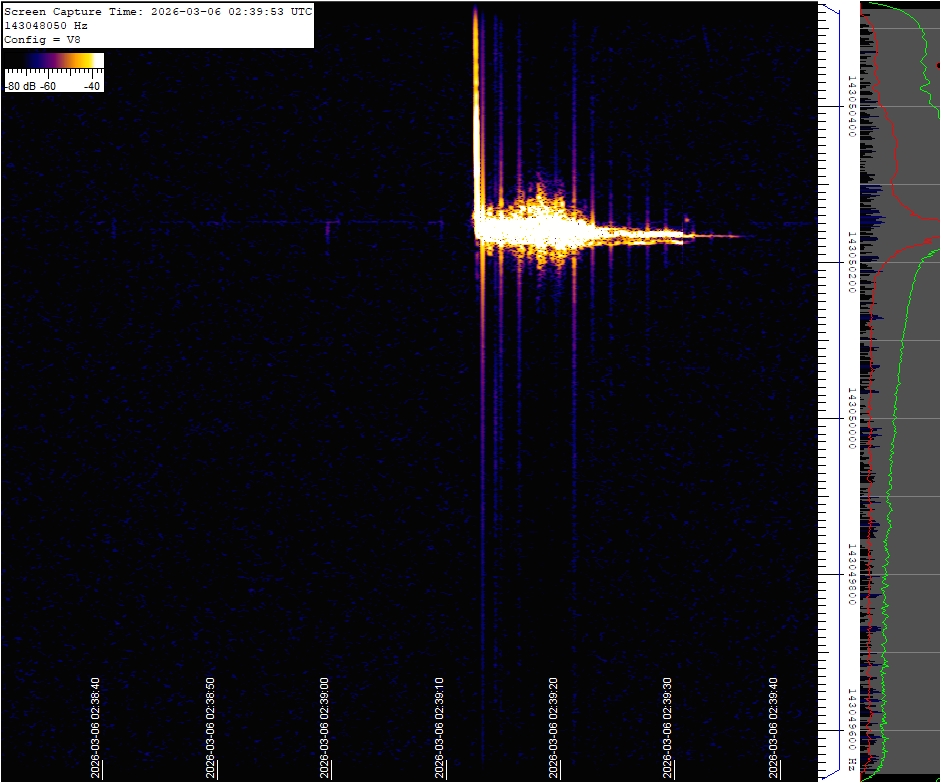
Task: Click the 143050400 frequency axis label
Action: pos(852,106)
